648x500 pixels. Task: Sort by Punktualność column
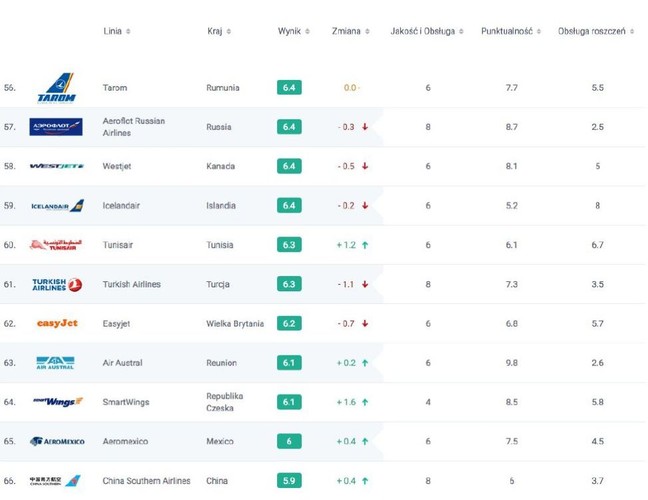(x=511, y=31)
